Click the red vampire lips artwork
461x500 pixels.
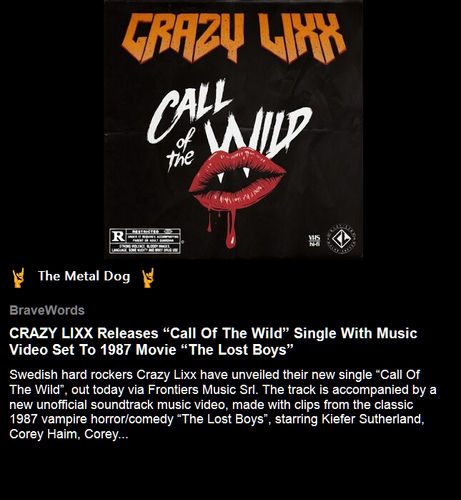tap(237, 178)
